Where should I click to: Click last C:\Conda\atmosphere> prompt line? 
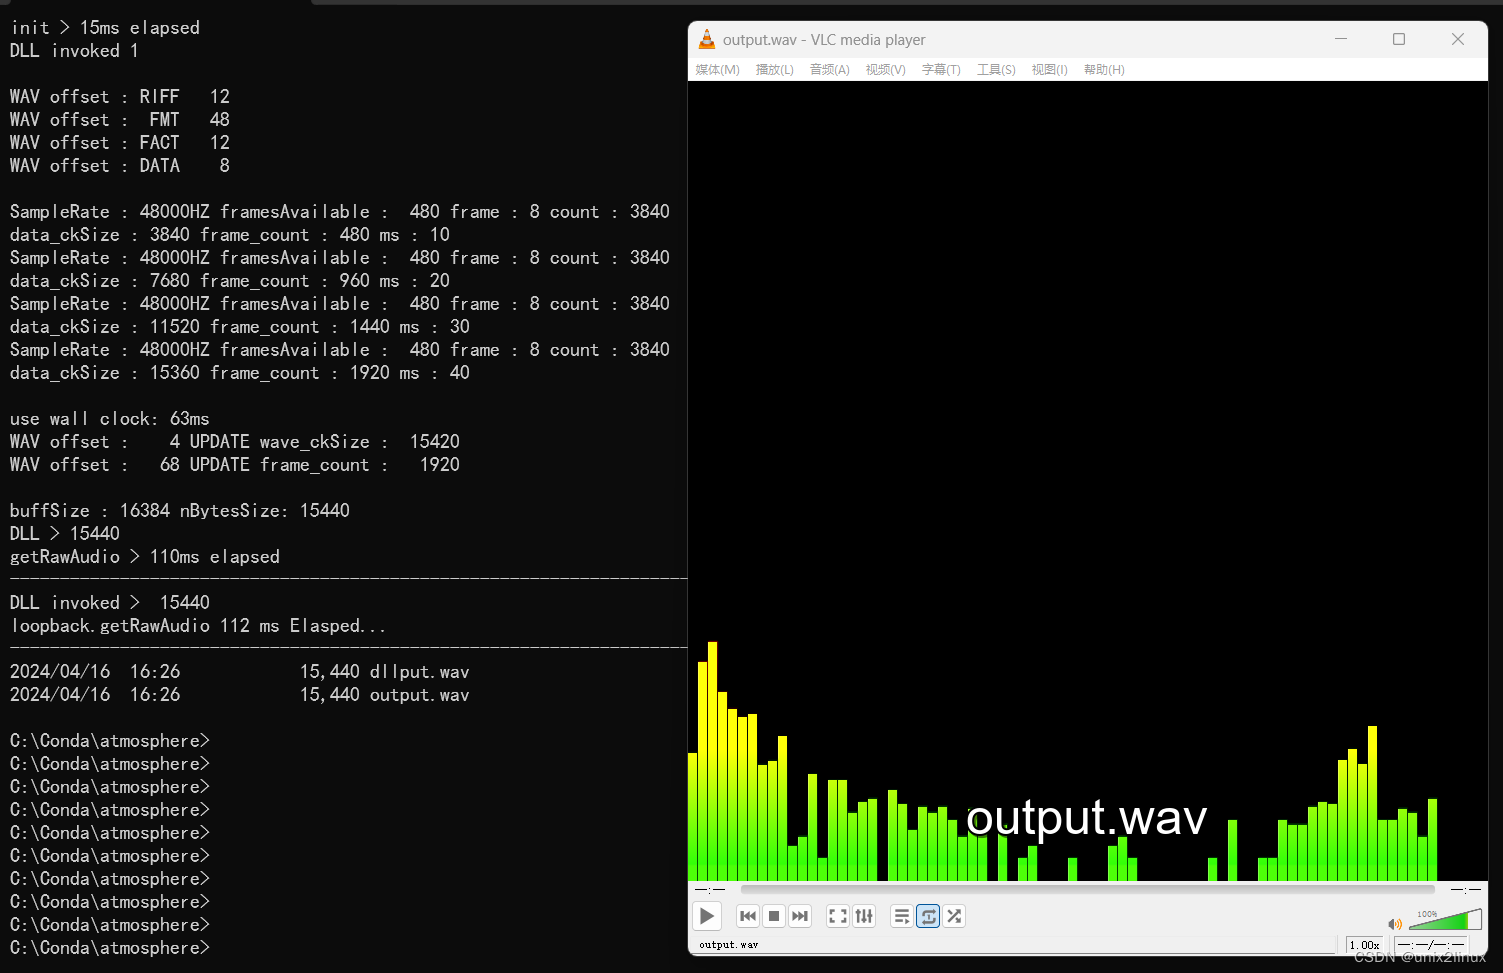point(110,947)
